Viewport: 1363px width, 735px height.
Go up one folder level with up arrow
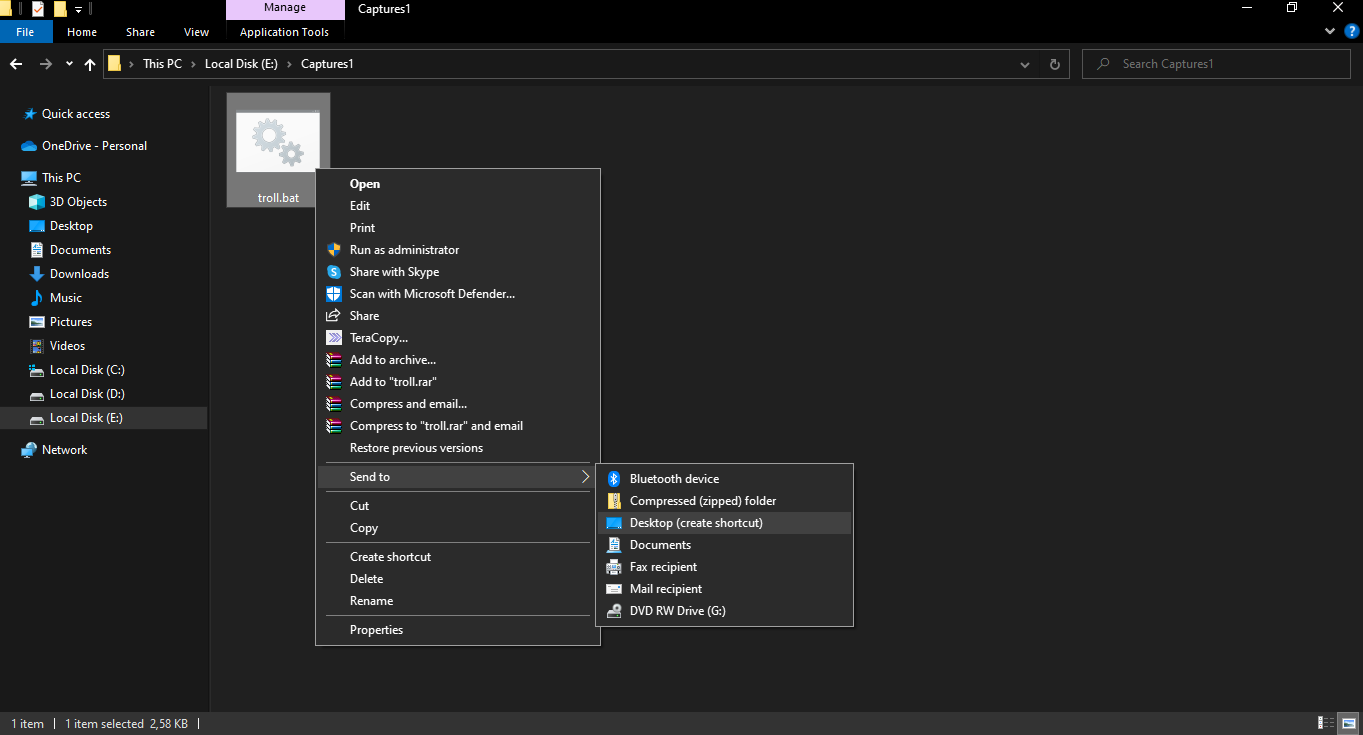[x=90, y=64]
